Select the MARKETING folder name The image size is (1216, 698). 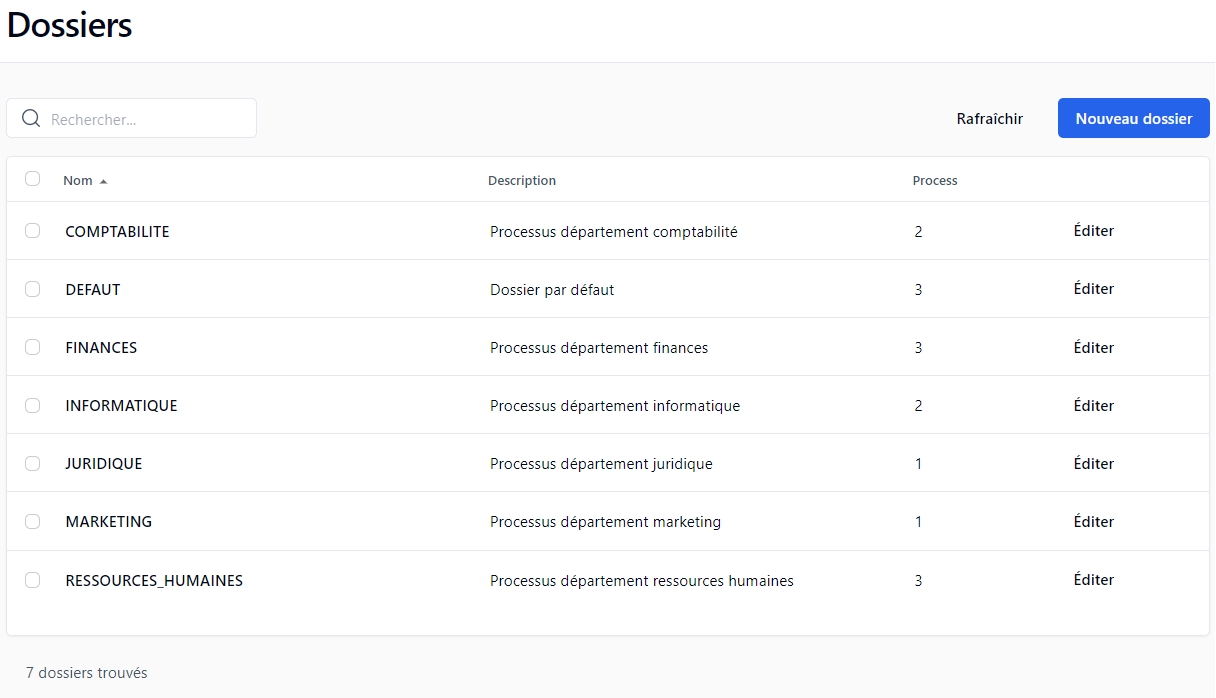point(108,522)
